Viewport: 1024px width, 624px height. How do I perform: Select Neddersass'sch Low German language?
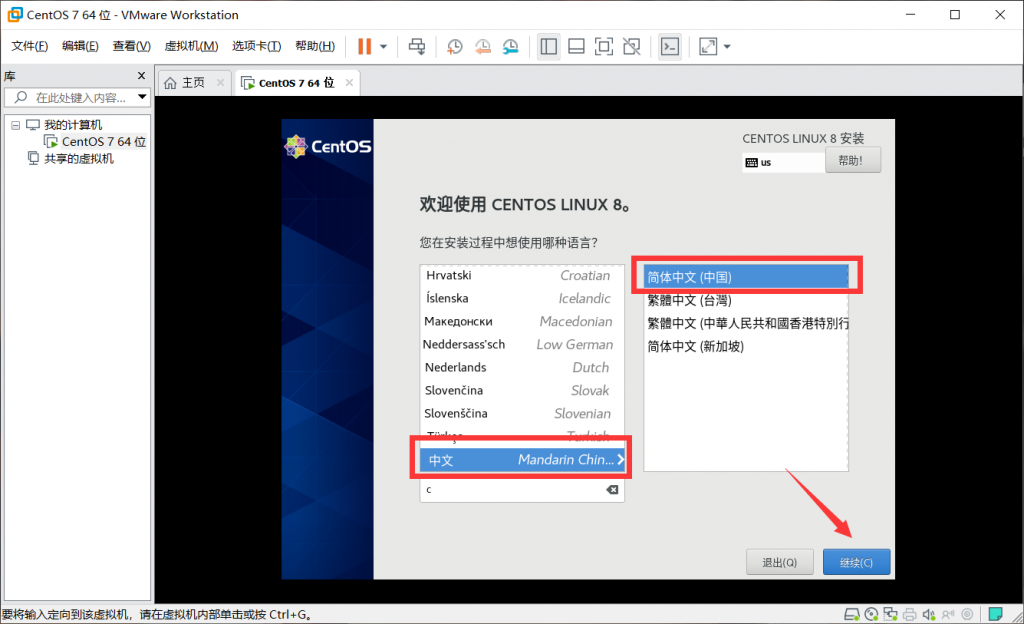tap(521, 344)
